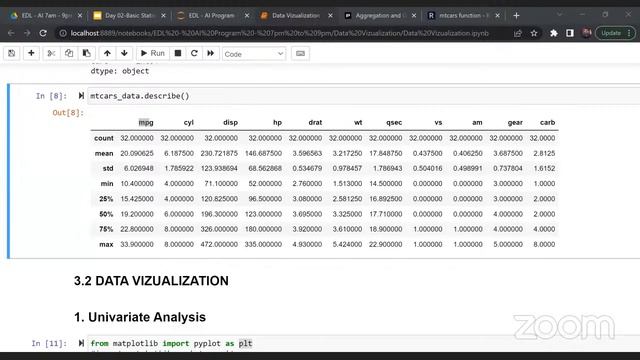This screenshot has width=640, height=360.
Task: Copy selected cells icon
Action: point(69,53)
